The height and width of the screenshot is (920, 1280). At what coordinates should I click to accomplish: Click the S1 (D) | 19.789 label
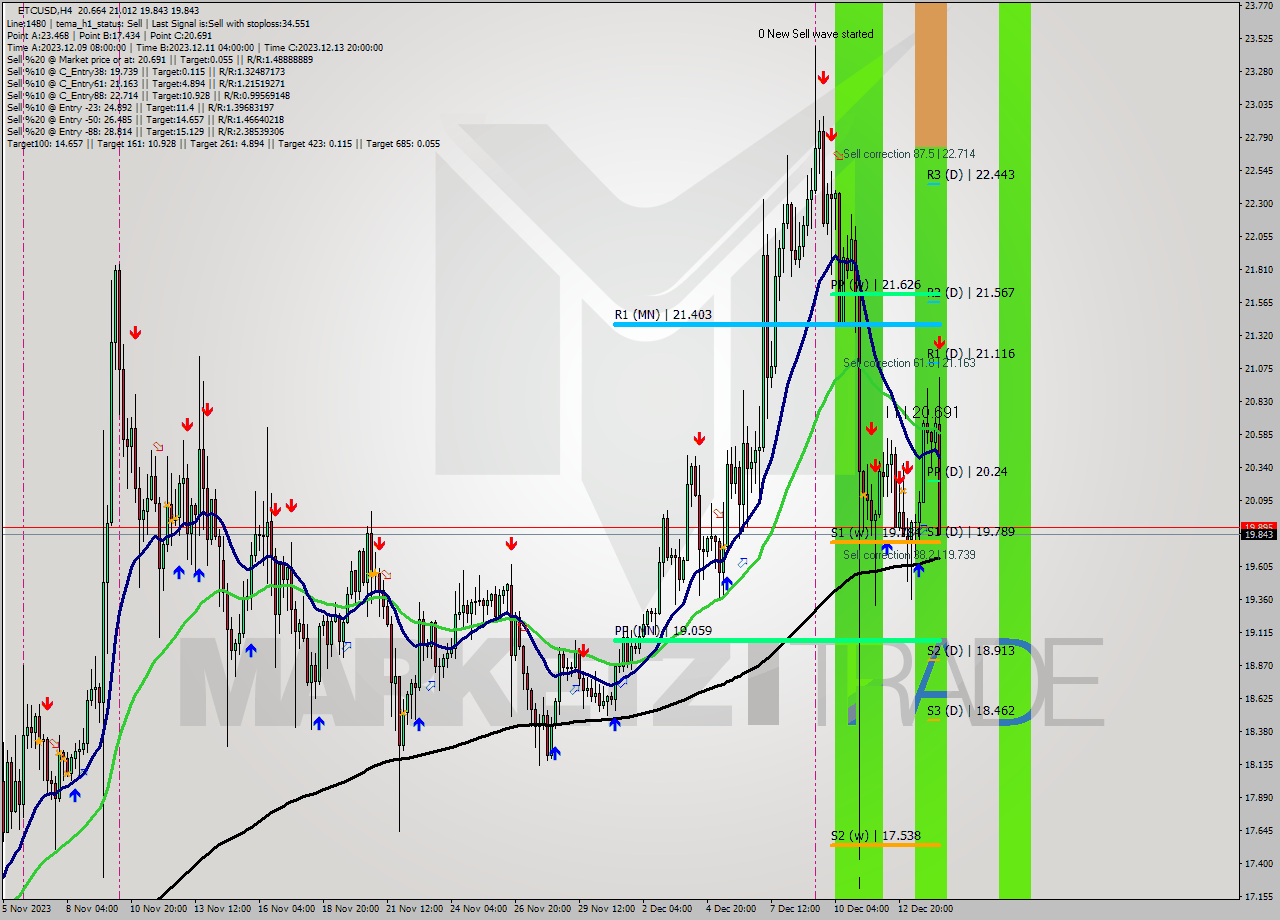(970, 532)
